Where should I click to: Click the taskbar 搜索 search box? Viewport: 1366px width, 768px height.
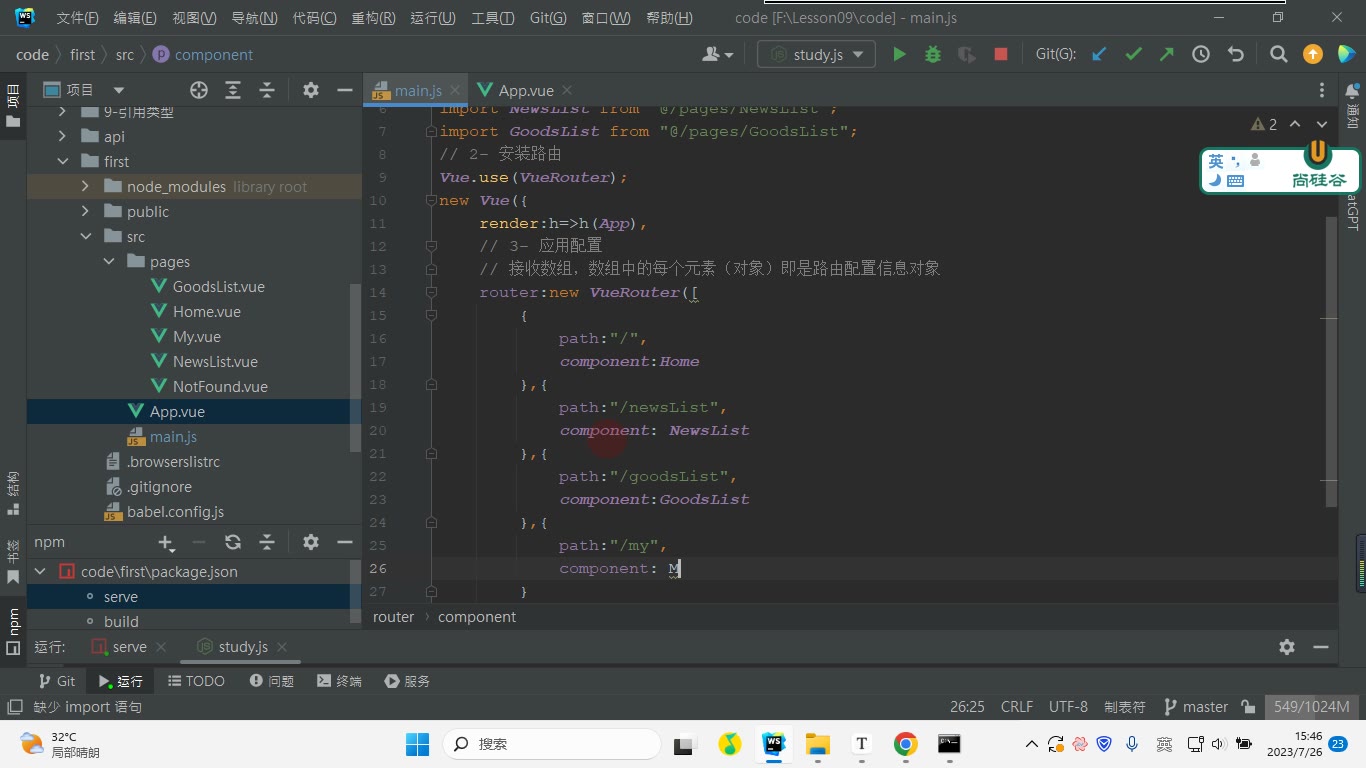pos(551,744)
